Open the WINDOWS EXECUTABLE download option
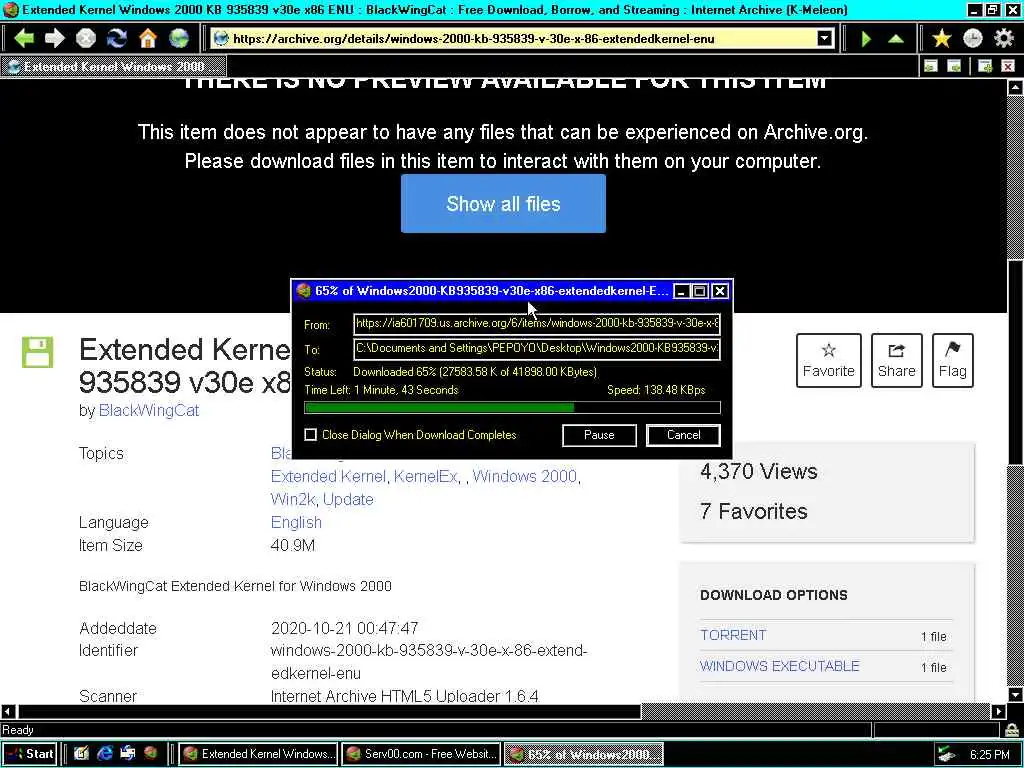 (779, 666)
